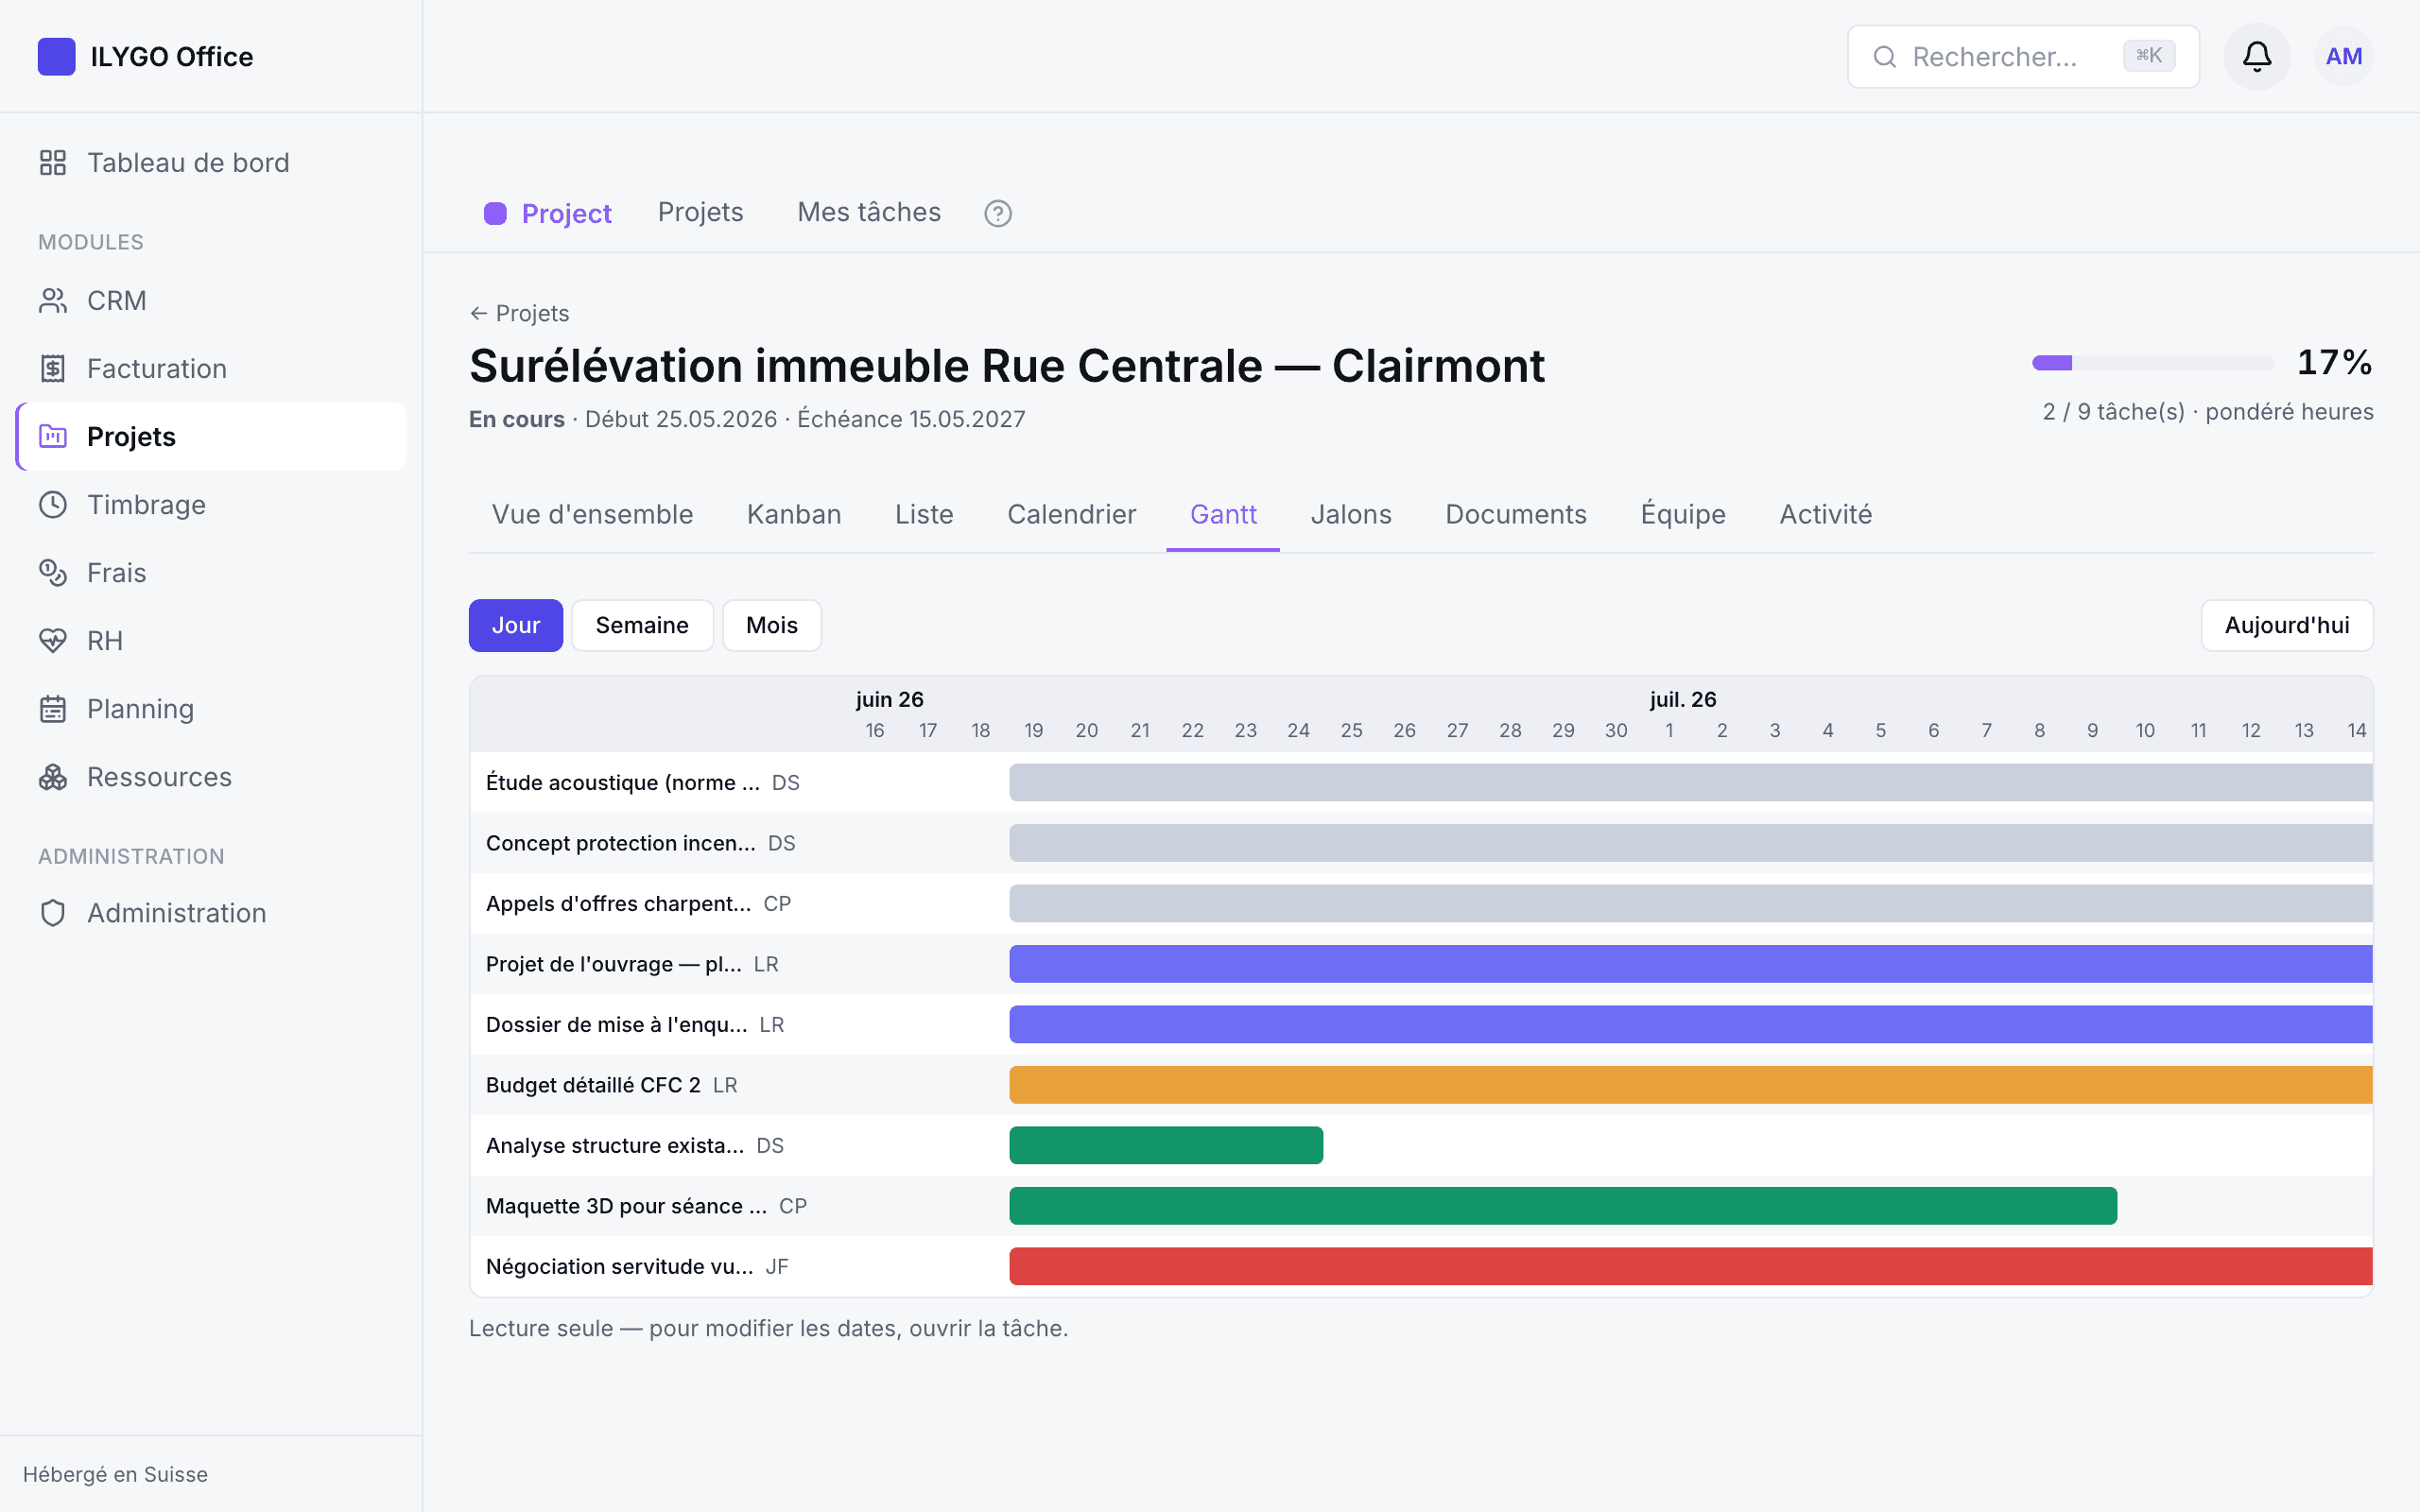Click the Projet de l'ouvrage purple bar

pos(1690,964)
